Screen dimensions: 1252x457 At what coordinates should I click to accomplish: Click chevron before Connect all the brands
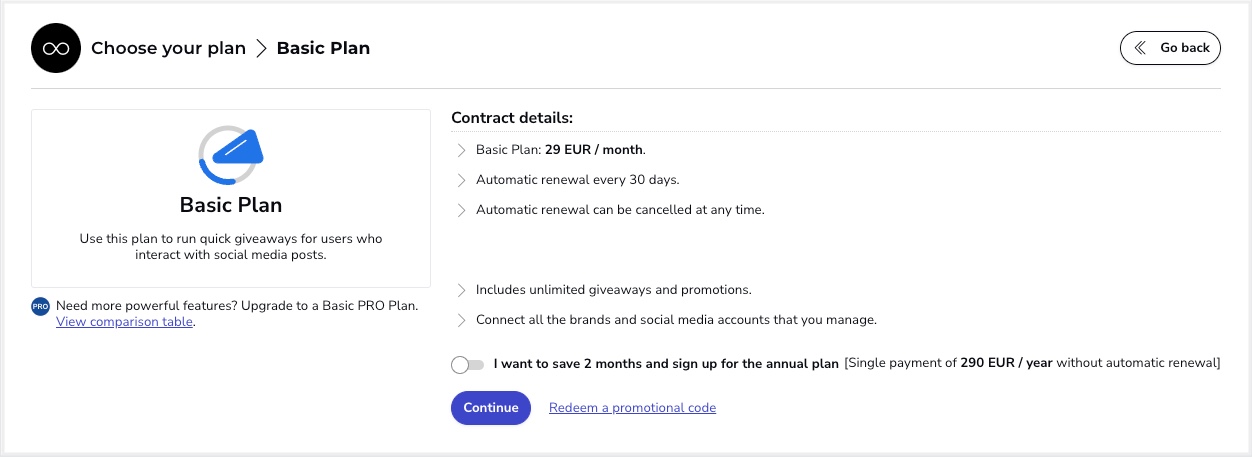(461, 320)
